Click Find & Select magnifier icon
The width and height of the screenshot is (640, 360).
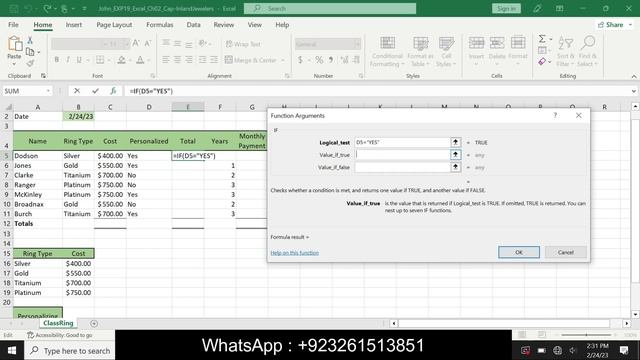point(588,43)
